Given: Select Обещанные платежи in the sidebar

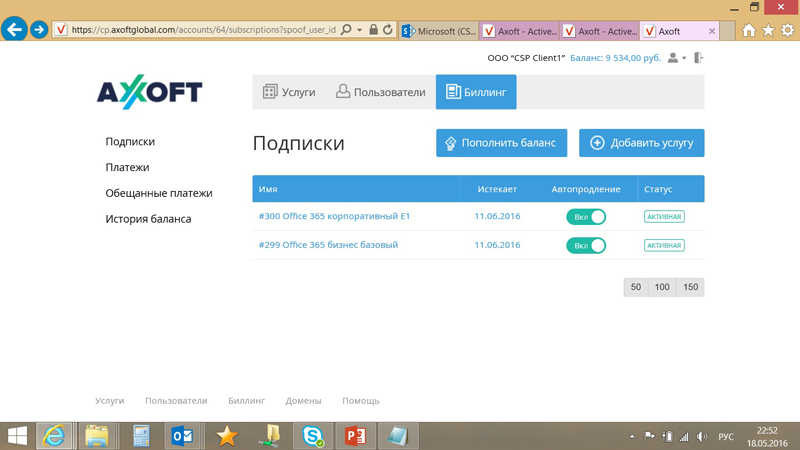Looking at the screenshot, I should (x=159, y=193).
